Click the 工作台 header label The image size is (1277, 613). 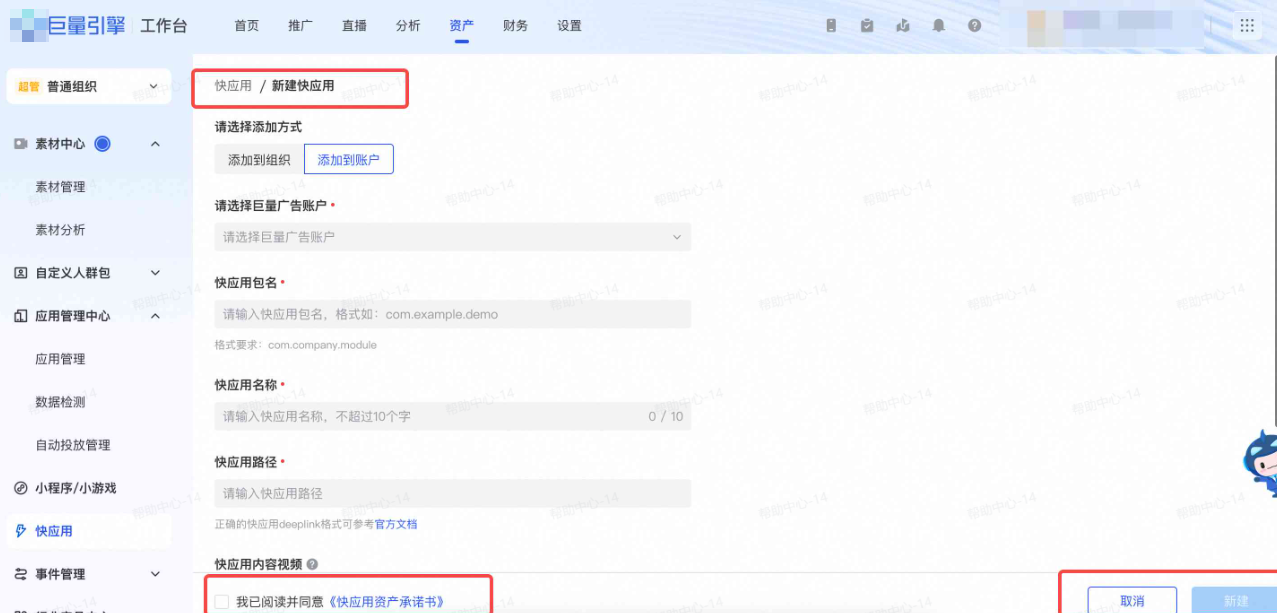[163, 26]
